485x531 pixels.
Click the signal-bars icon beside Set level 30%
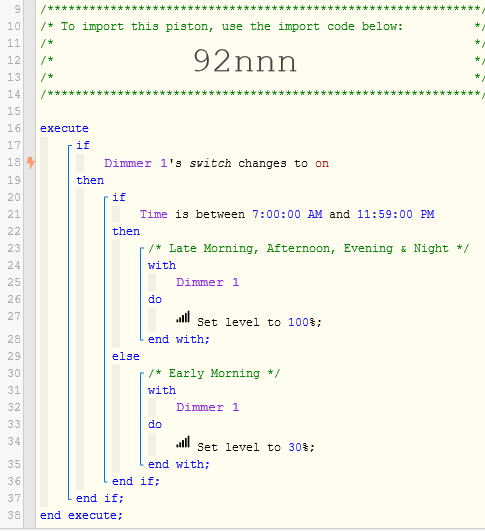pyautogui.click(x=183, y=442)
